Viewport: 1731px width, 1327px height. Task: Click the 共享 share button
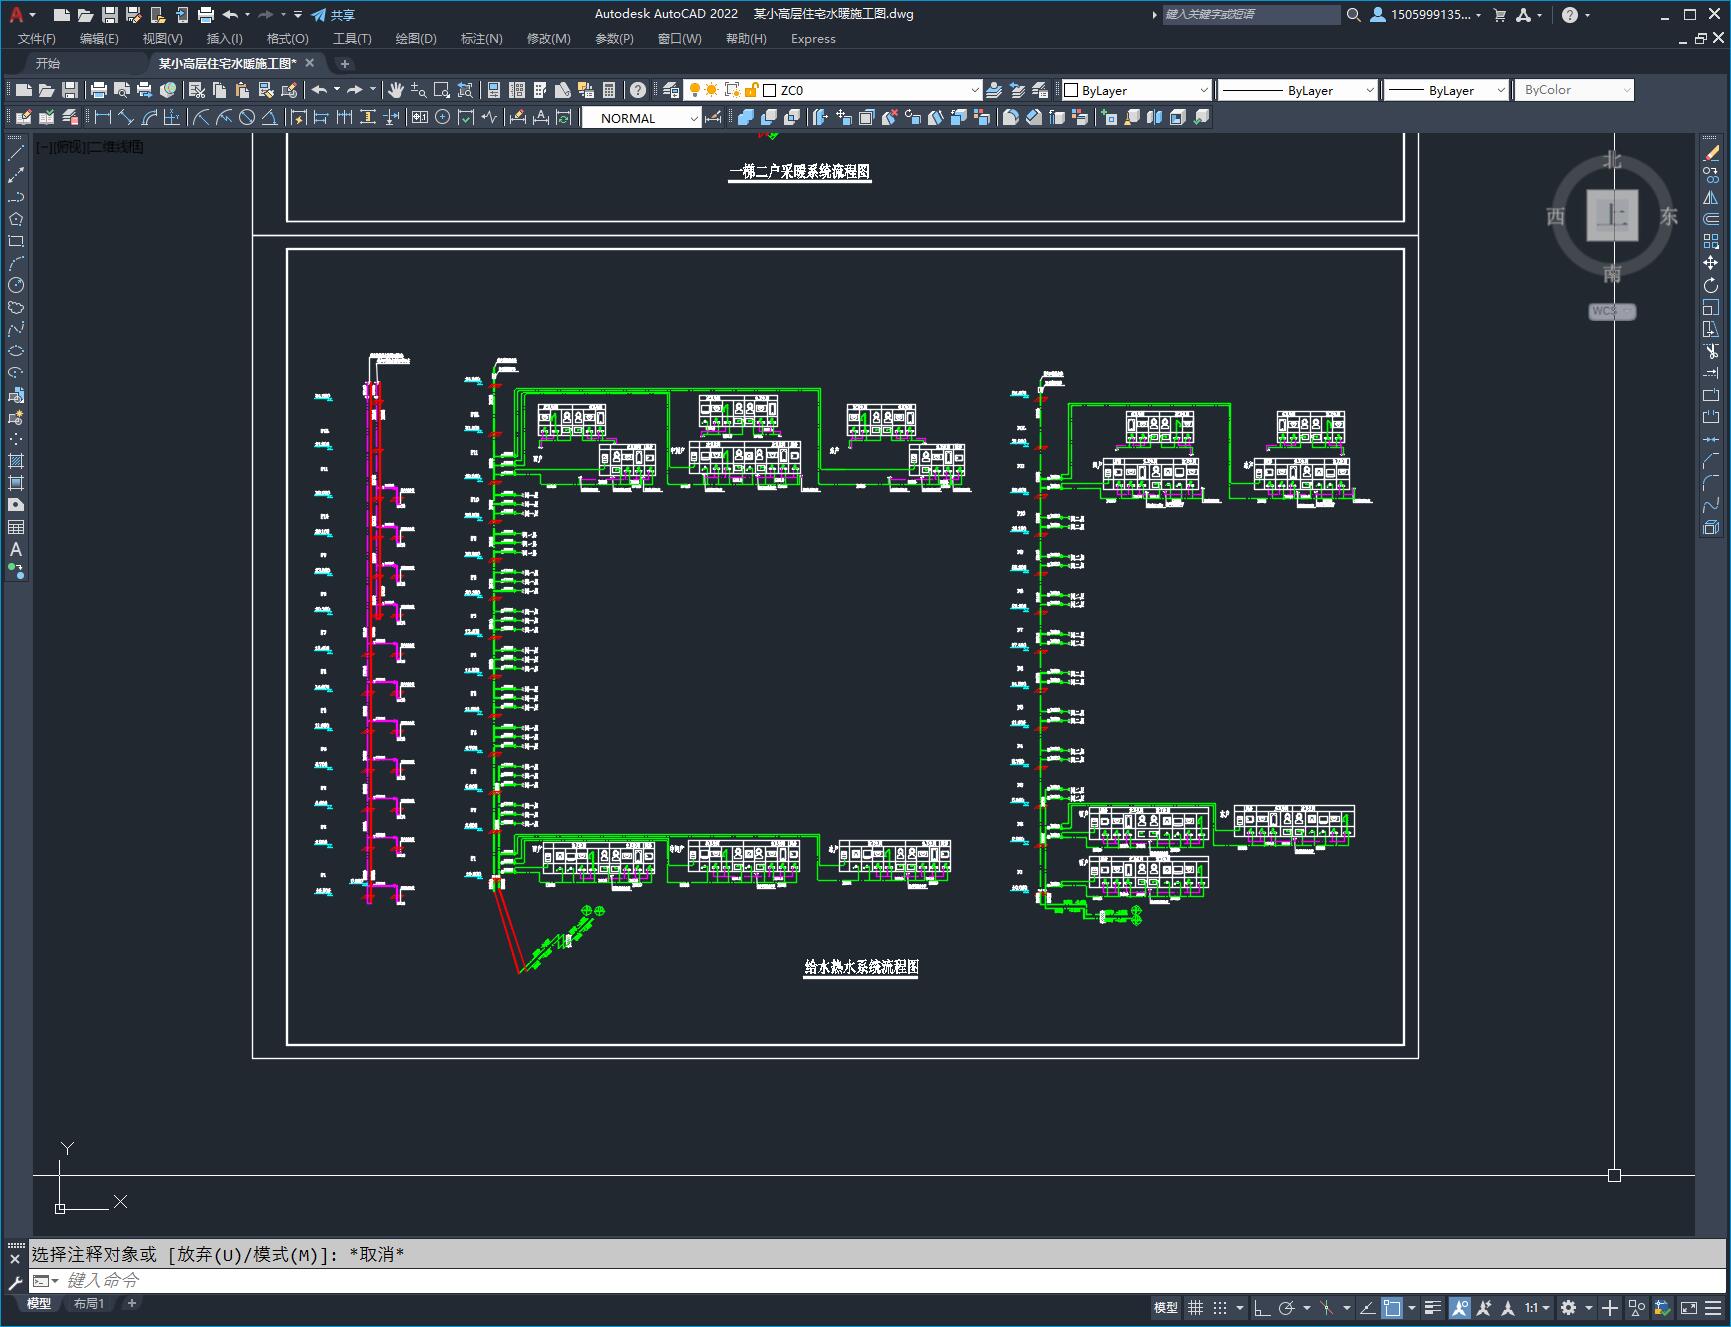(x=333, y=15)
